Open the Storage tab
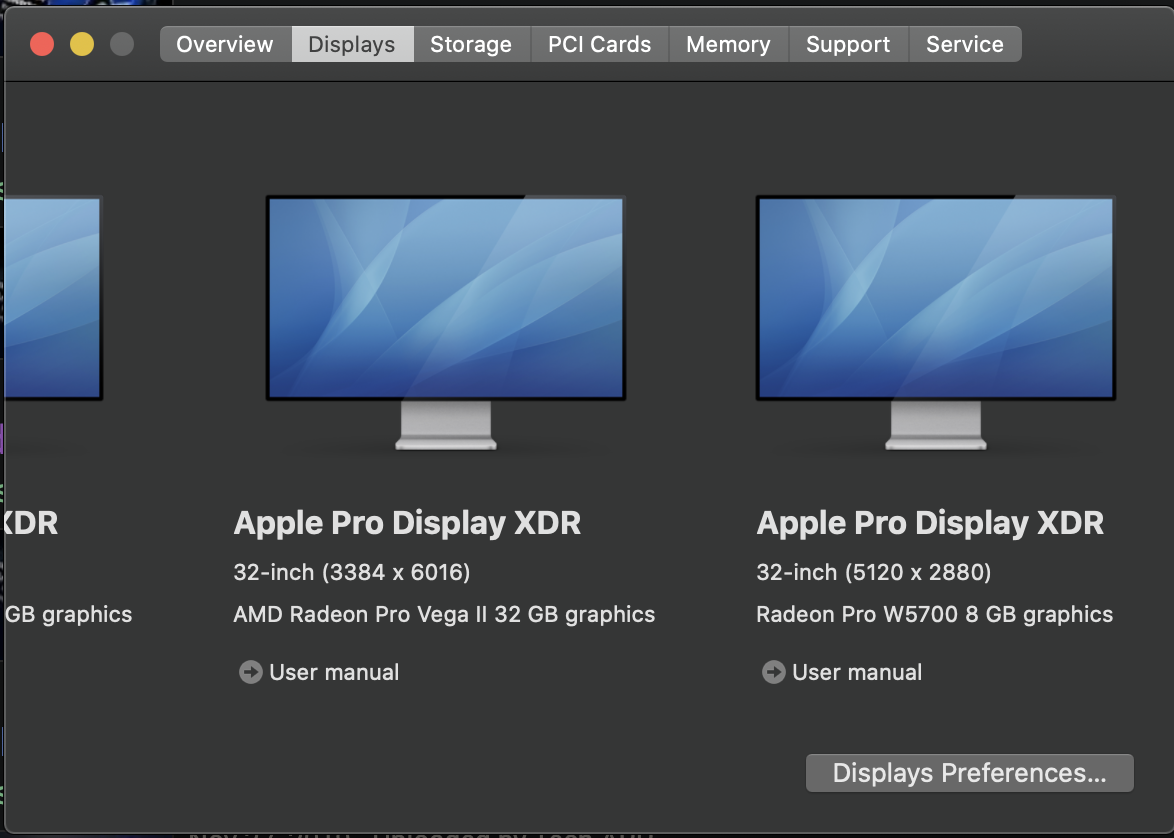The width and height of the screenshot is (1174, 838). (x=472, y=44)
